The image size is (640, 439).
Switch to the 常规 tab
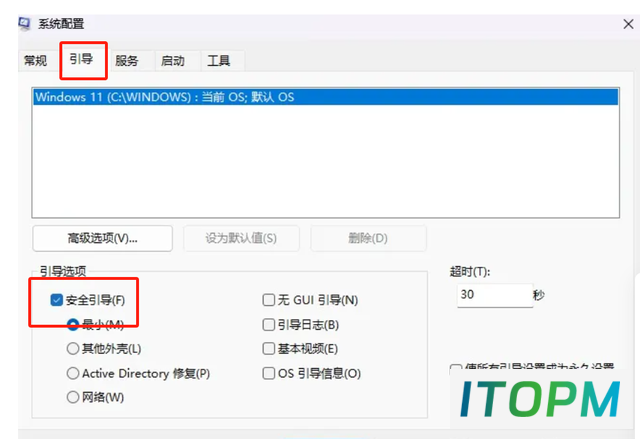click(x=36, y=61)
